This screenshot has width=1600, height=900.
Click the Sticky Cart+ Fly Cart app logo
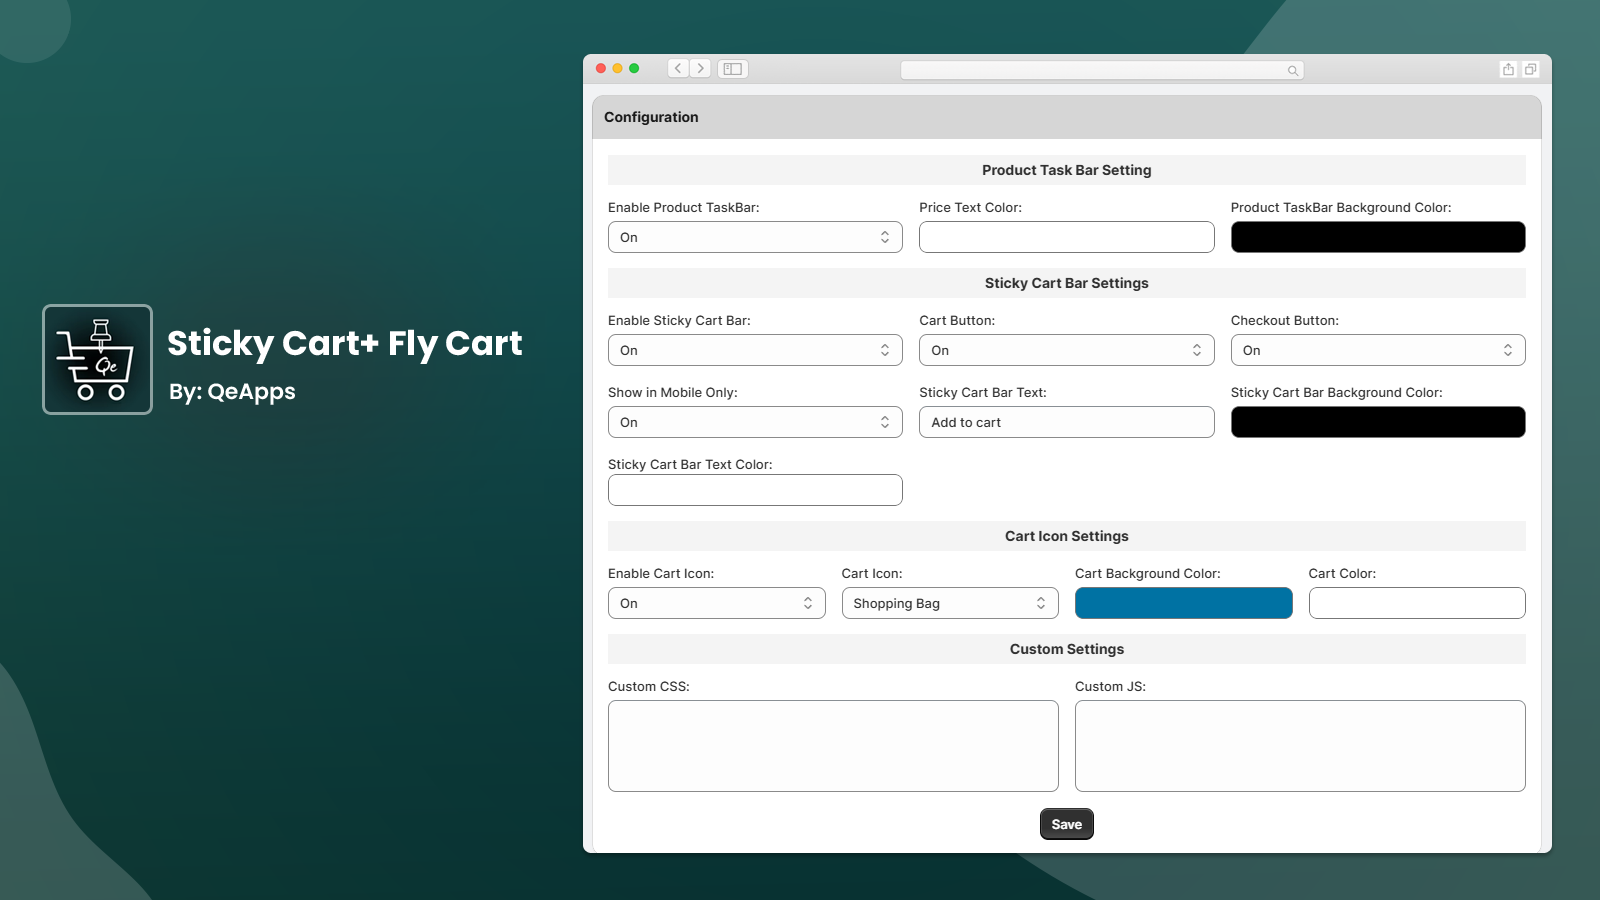point(97,359)
